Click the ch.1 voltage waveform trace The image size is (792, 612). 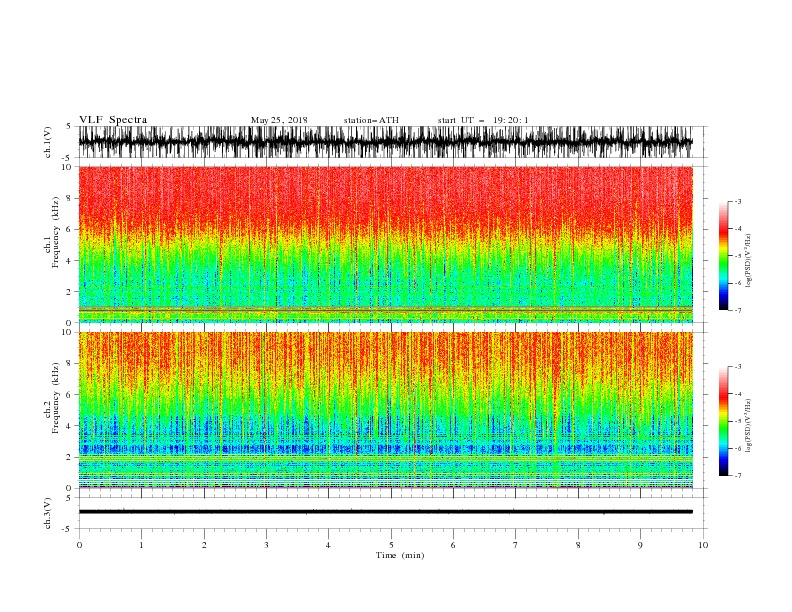[x=385, y=142]
